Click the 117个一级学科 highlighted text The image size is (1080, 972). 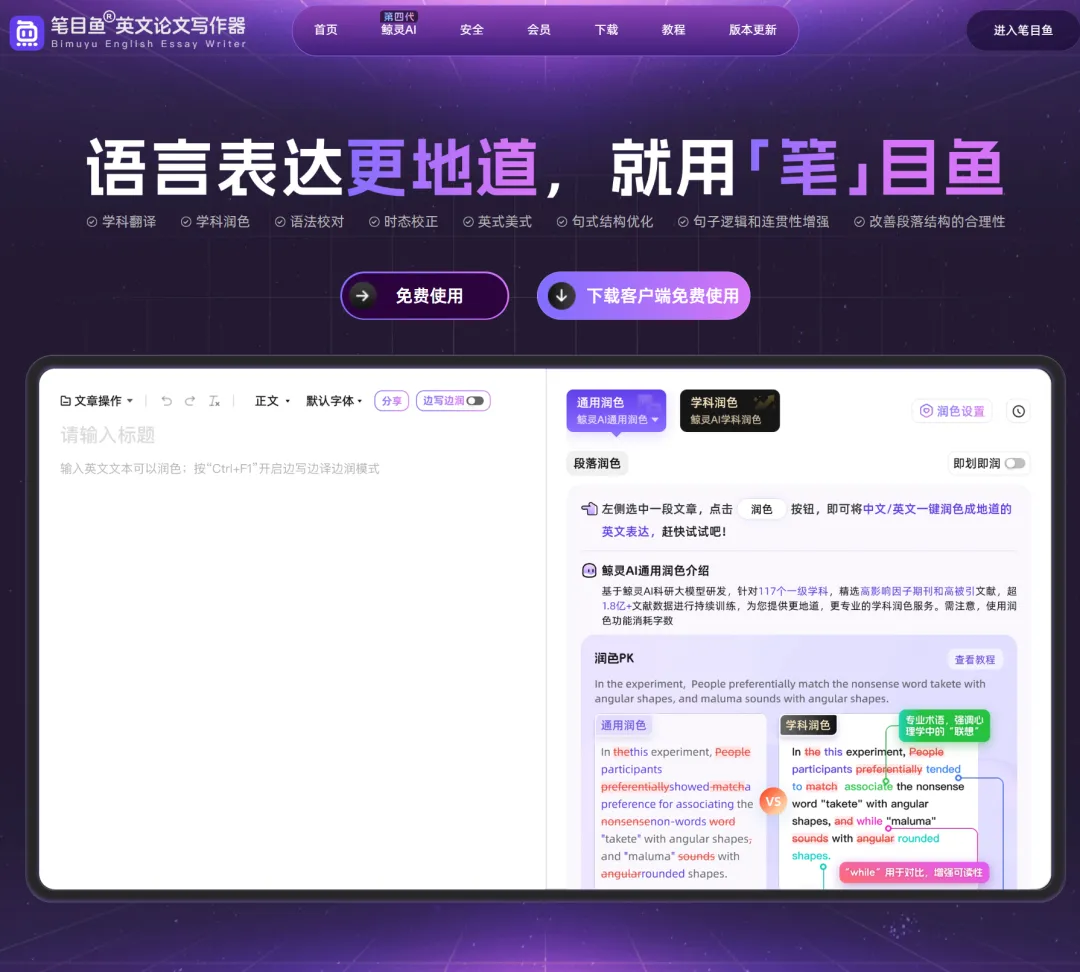[793, 591]
